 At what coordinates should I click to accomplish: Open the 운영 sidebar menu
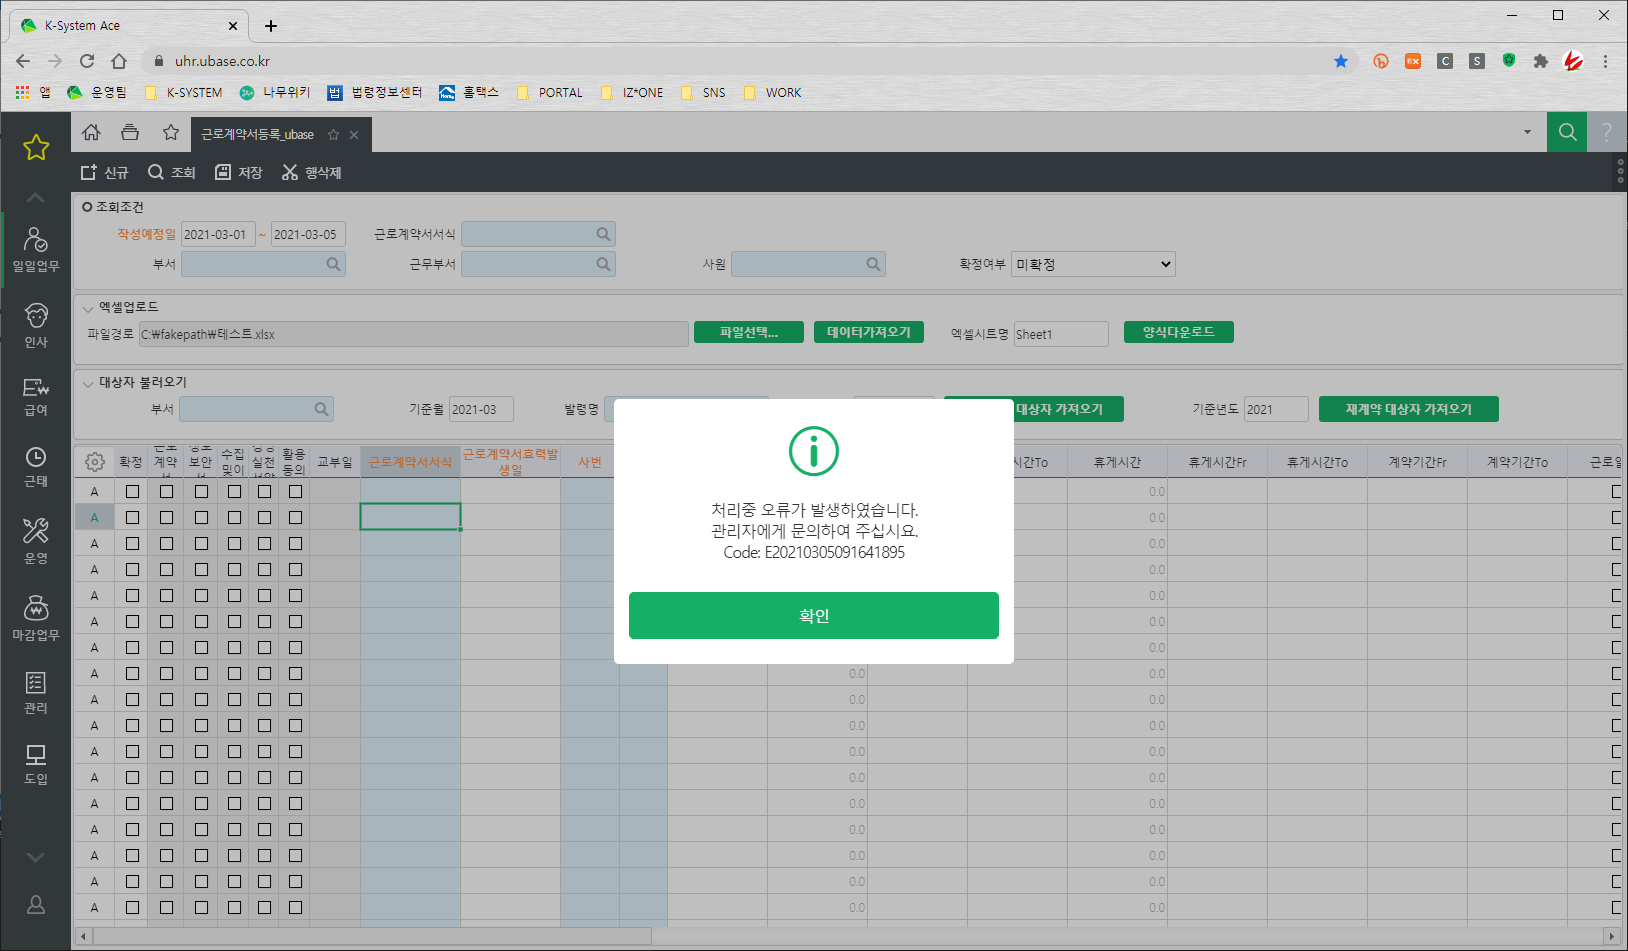click(x=36, y=541)
